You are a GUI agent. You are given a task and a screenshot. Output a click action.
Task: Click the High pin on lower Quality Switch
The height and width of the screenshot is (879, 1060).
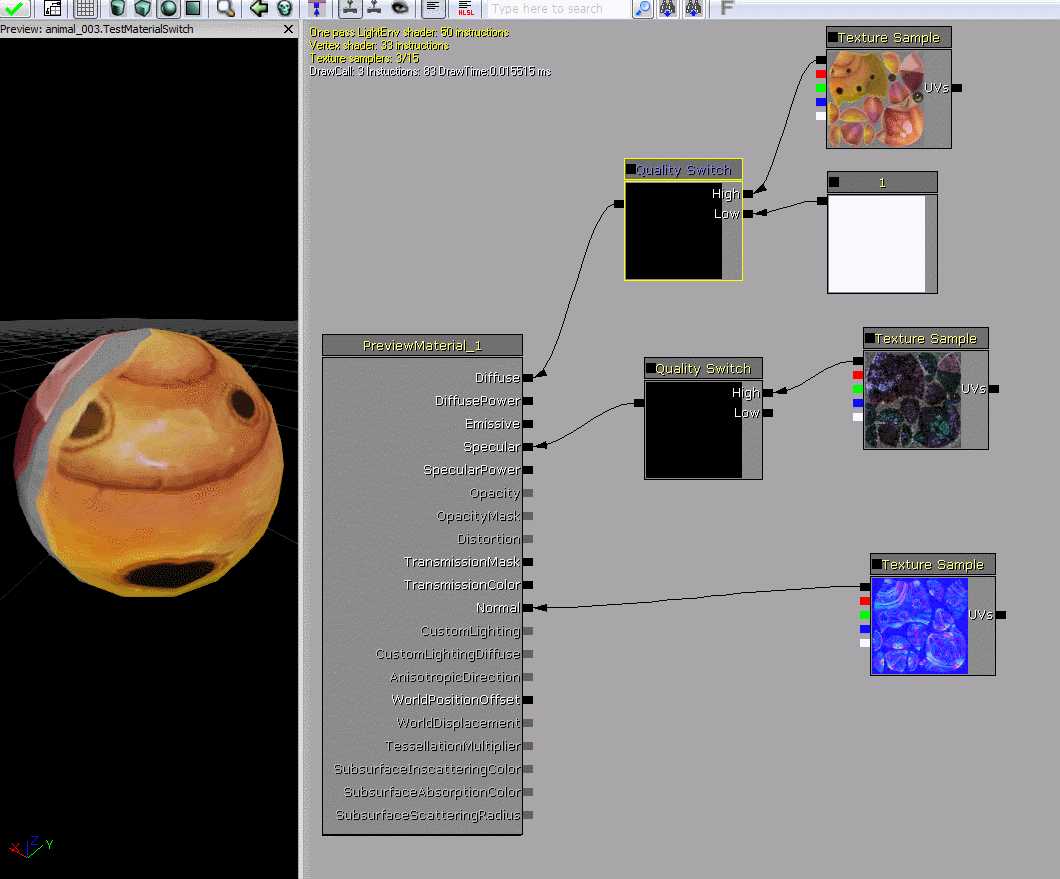pyautogui.click(x=768, y=393)
